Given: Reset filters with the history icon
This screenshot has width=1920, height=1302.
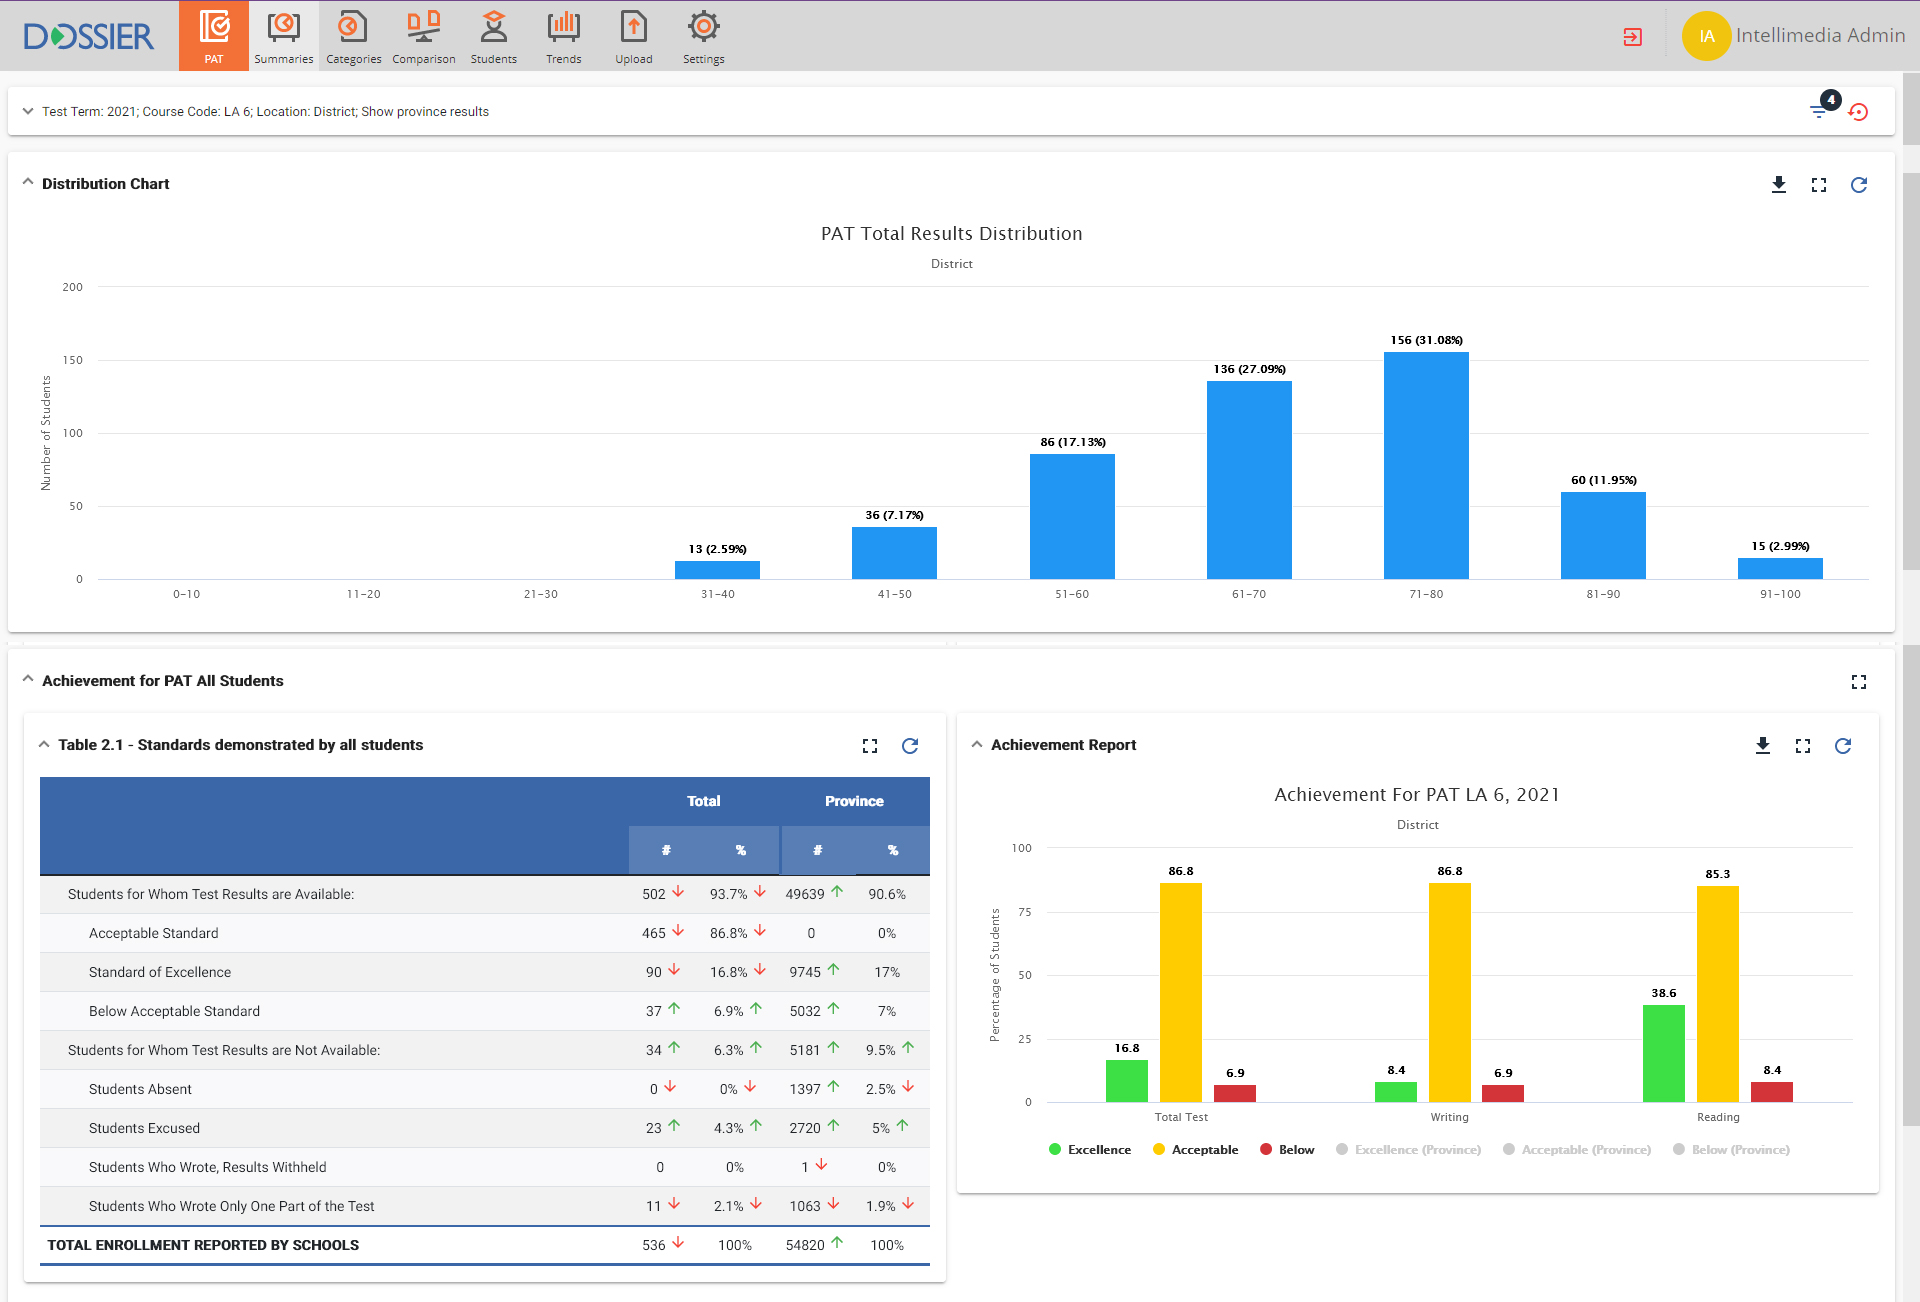Looking at the screenshot, I should [x=1858, y=112].
